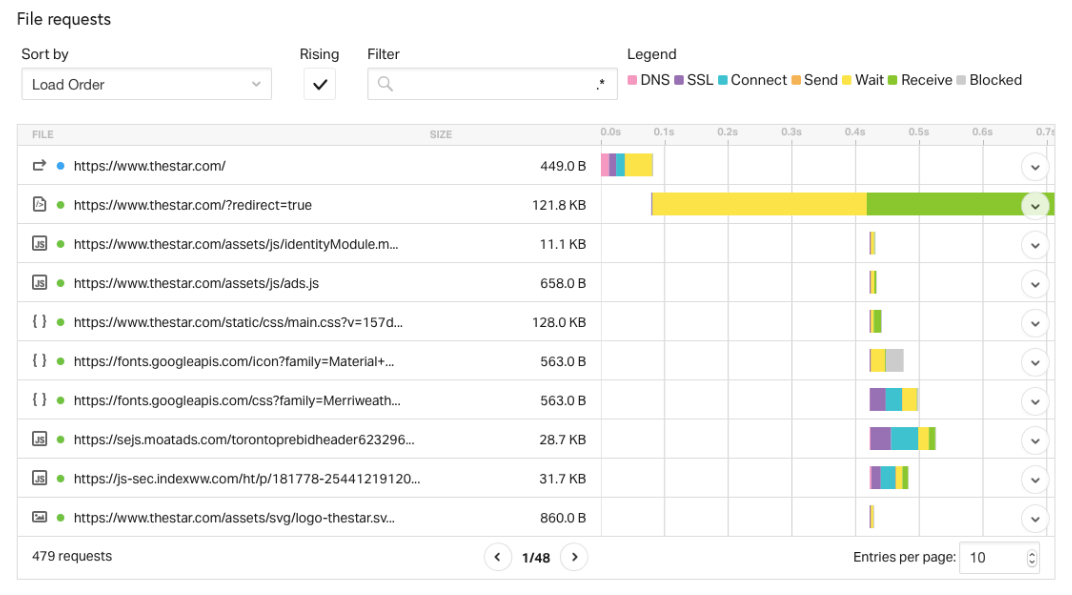Click the image icon for logo-thestar.svg row
This screenshot has height=595, width=1072.
40,518
